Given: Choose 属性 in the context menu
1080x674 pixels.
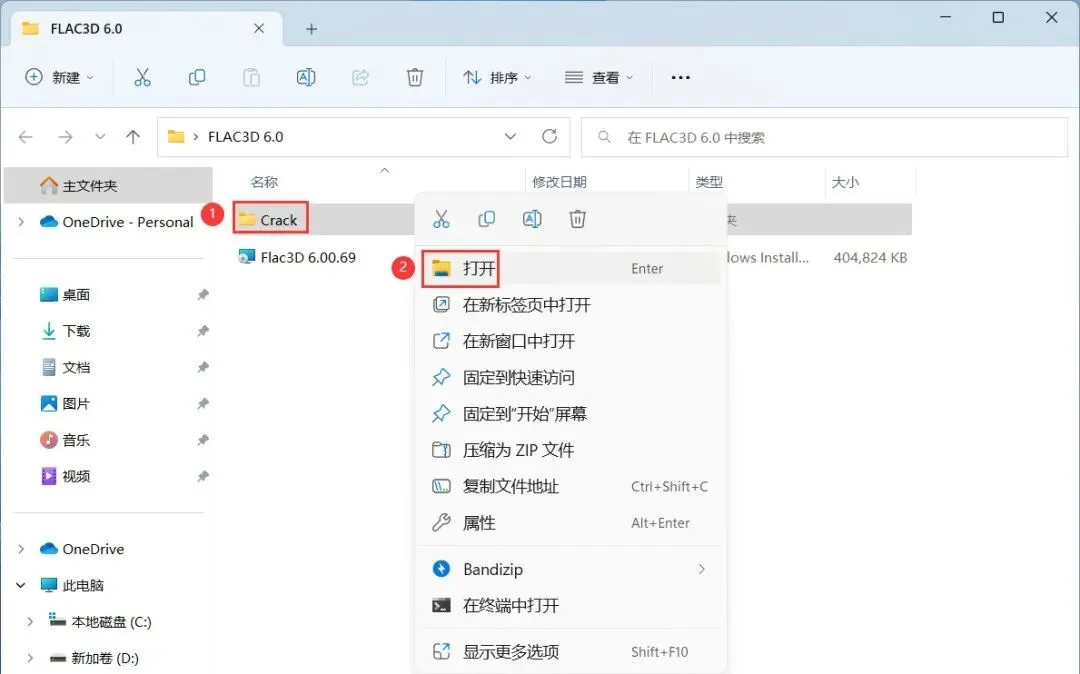Looking at the screenshot, I should click(x=571, y=523).
